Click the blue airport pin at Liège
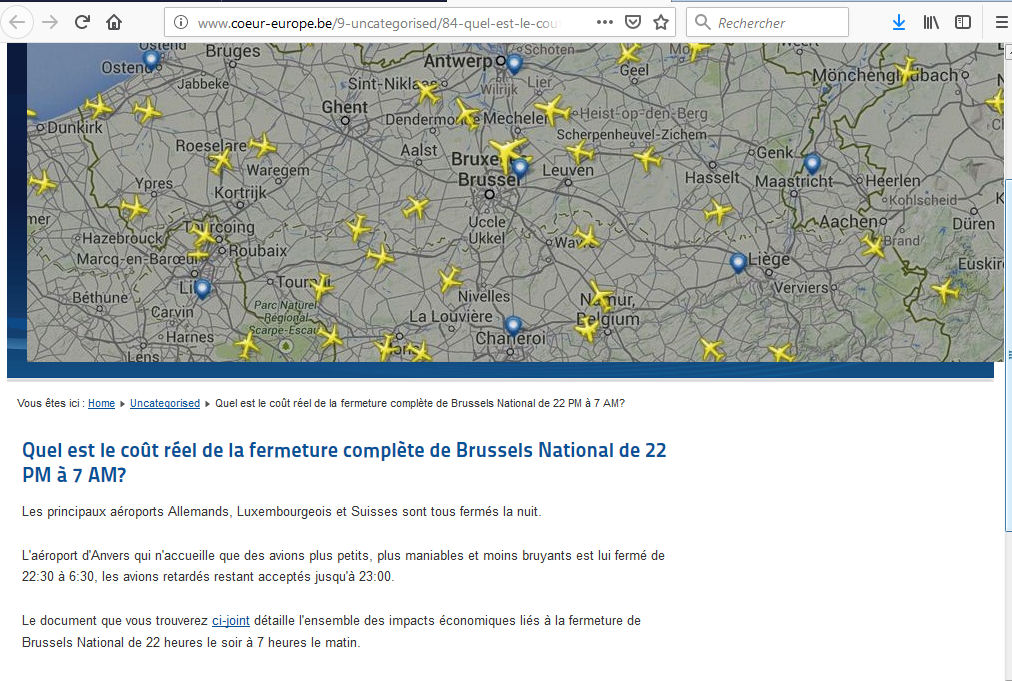Viewport: 1012px width, 681px height. (x=738, y=263)
